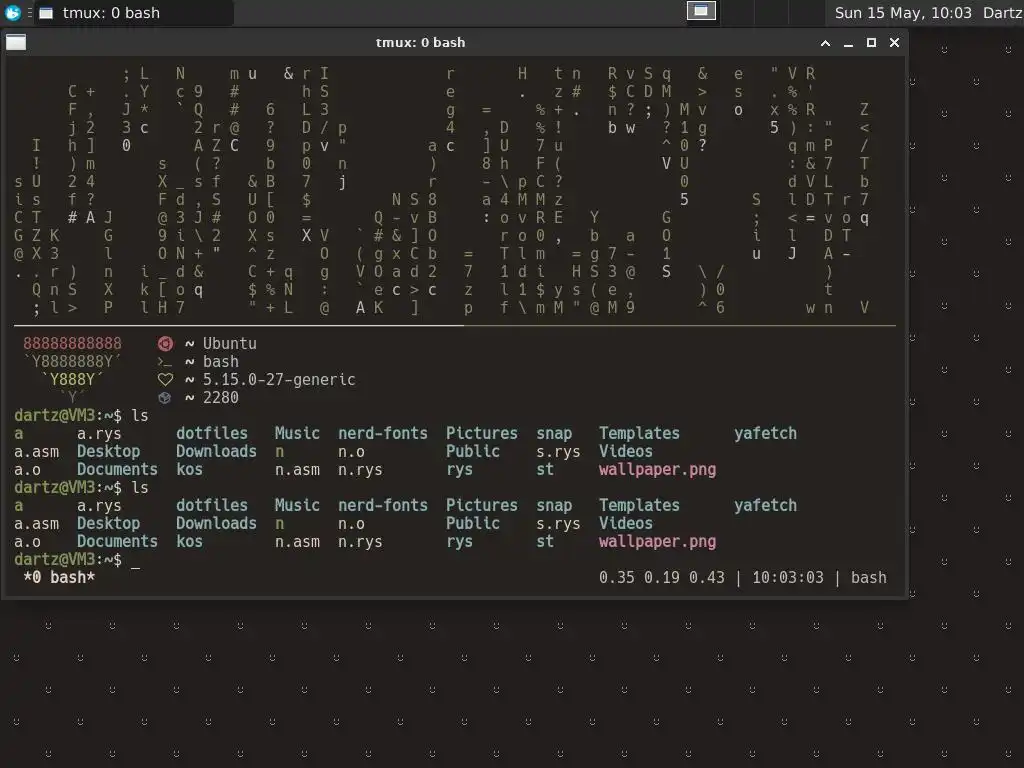This screenshot has width=1024, height=768.
Task: Click 'wallpaper.png' in the first ls listing
Action: pyautogui.click(x=657, y=470)
